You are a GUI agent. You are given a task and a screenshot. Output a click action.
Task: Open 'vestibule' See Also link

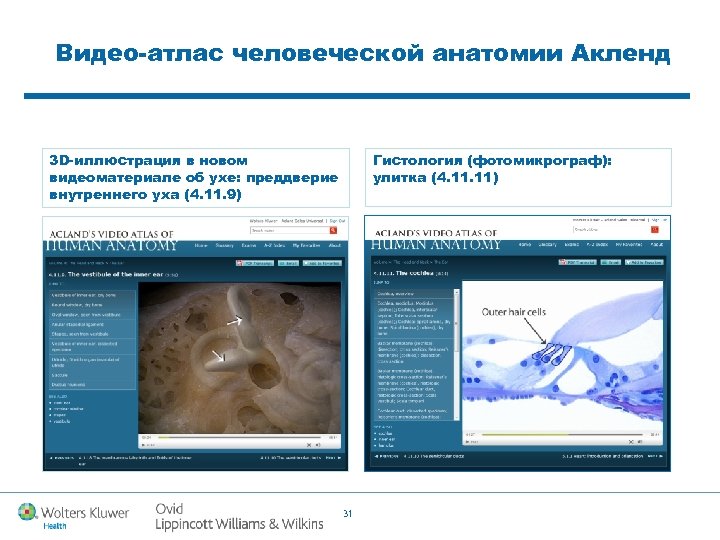click(x=62, y=422)
